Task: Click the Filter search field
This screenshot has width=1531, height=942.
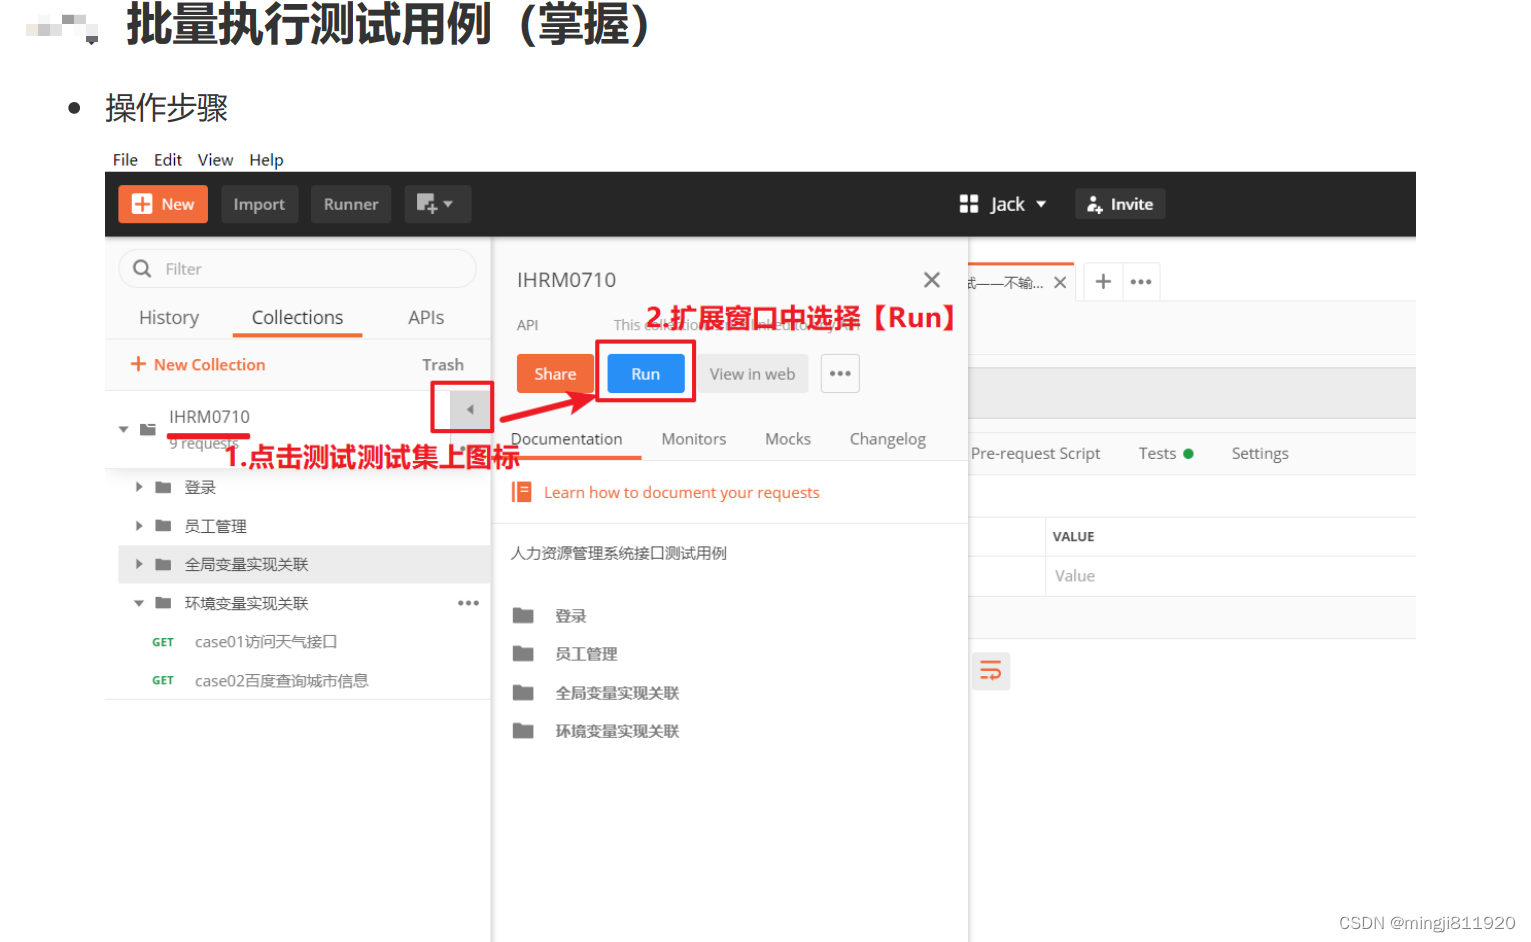Action: (x=297, y=269)
